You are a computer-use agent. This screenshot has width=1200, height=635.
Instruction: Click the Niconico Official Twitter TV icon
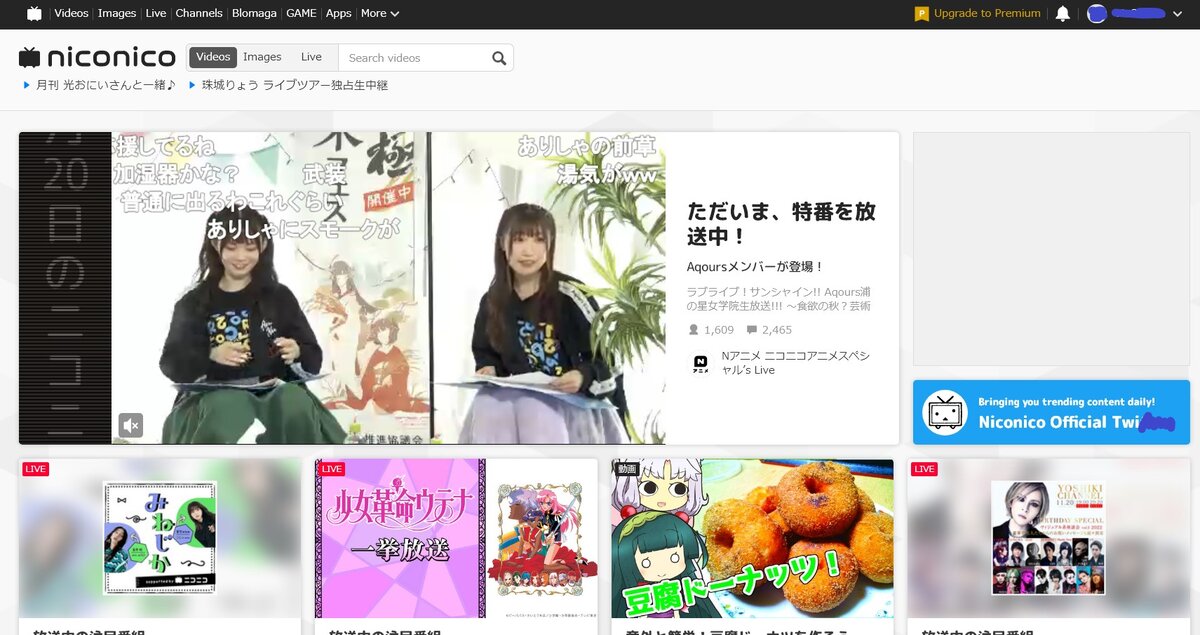click(945, 412)
